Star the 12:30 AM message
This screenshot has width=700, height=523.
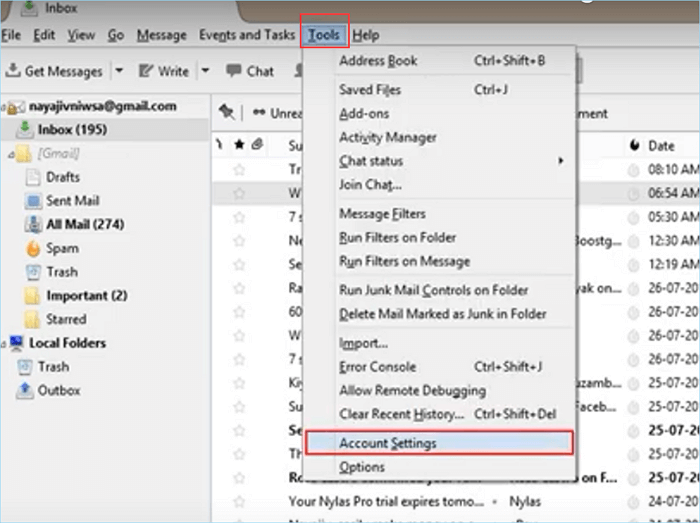click(239, 241)
